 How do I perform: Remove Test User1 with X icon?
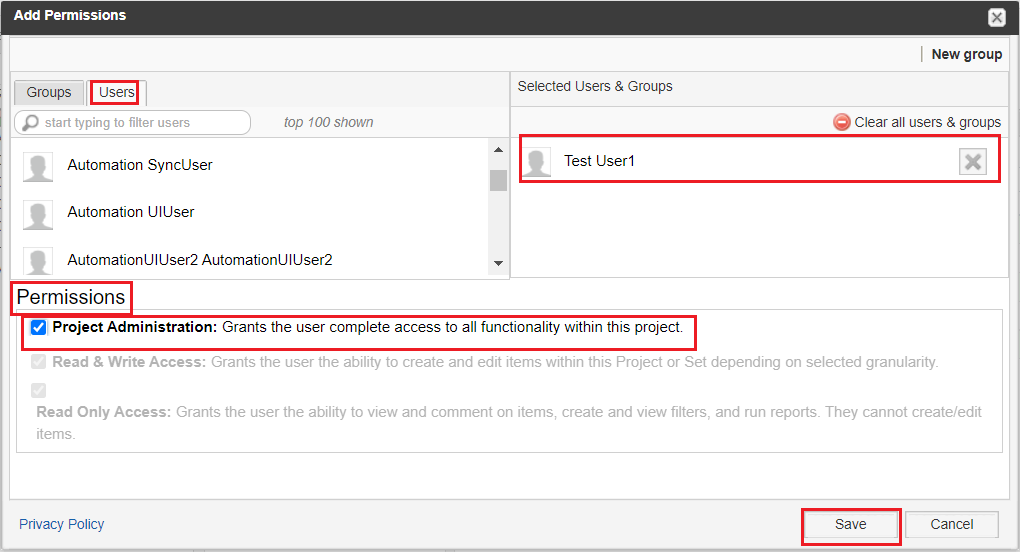[972, 162]
